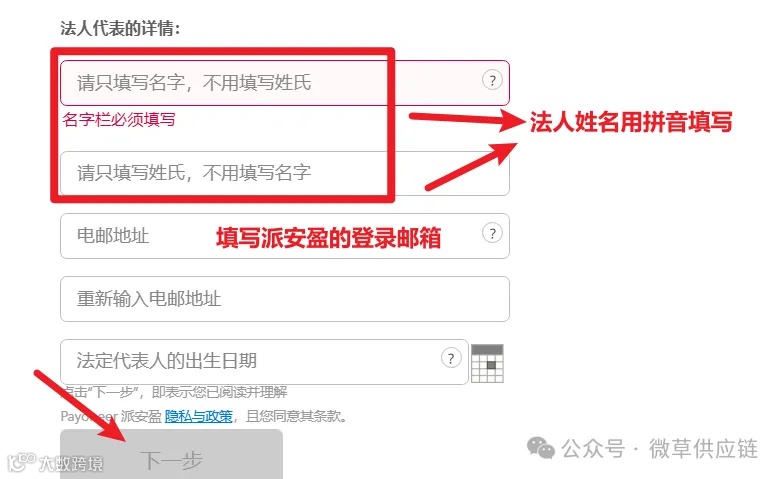Viewport: 782px width, 479px height.
Task: Click red note 填写派安盈的登录邮箱
Action: (329, 238)
